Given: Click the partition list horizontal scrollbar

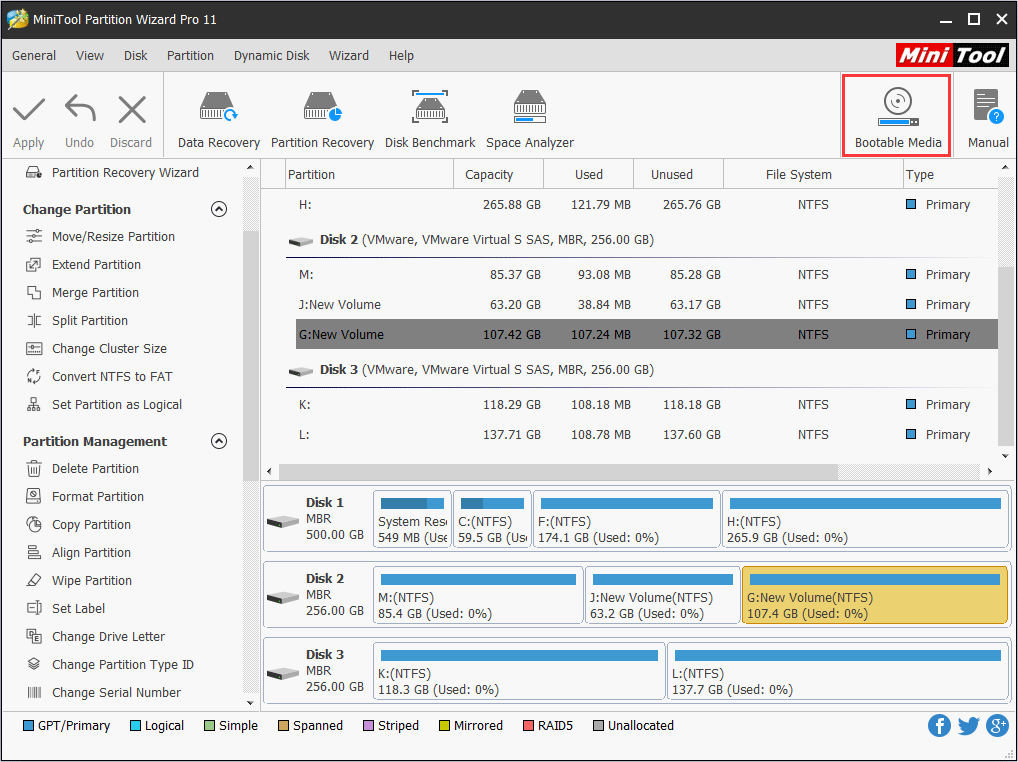Looking at the screenshot, I should (x=558, y=471).
